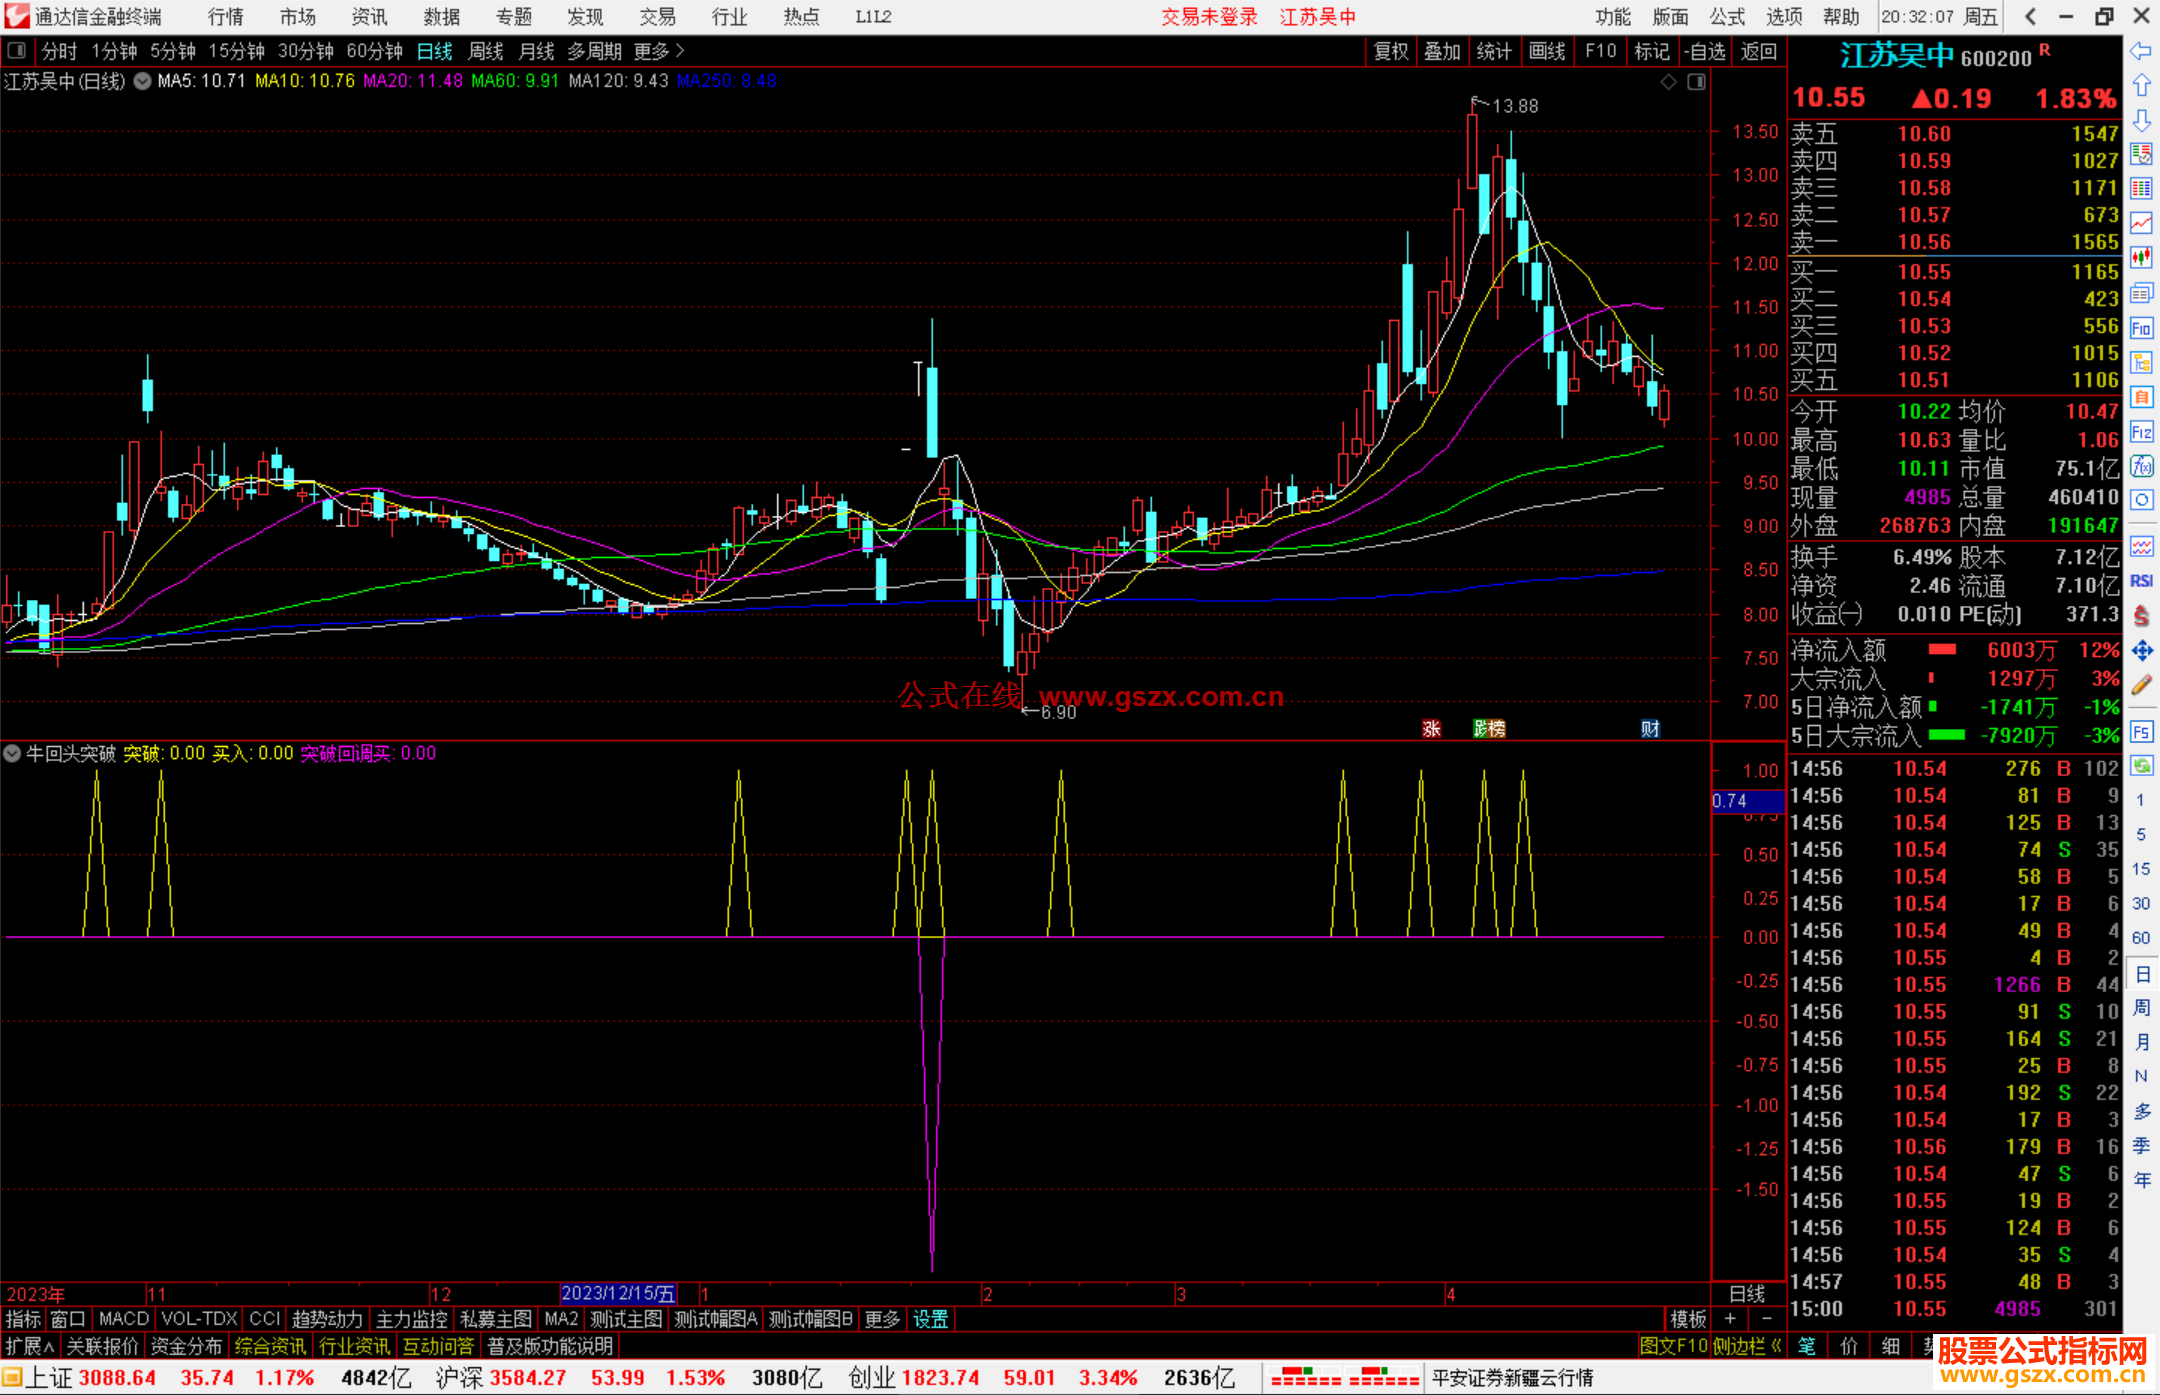The height and width of the screenshot is (1395, 2160).
Task: Switch to the 周线 period tab
Action: tap(486, 51)
